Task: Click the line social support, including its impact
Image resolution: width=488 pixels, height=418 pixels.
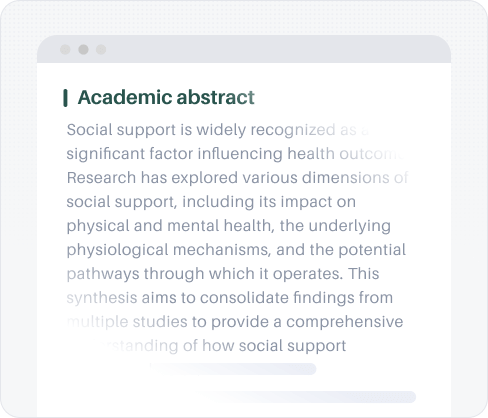Action: [211, 202]
